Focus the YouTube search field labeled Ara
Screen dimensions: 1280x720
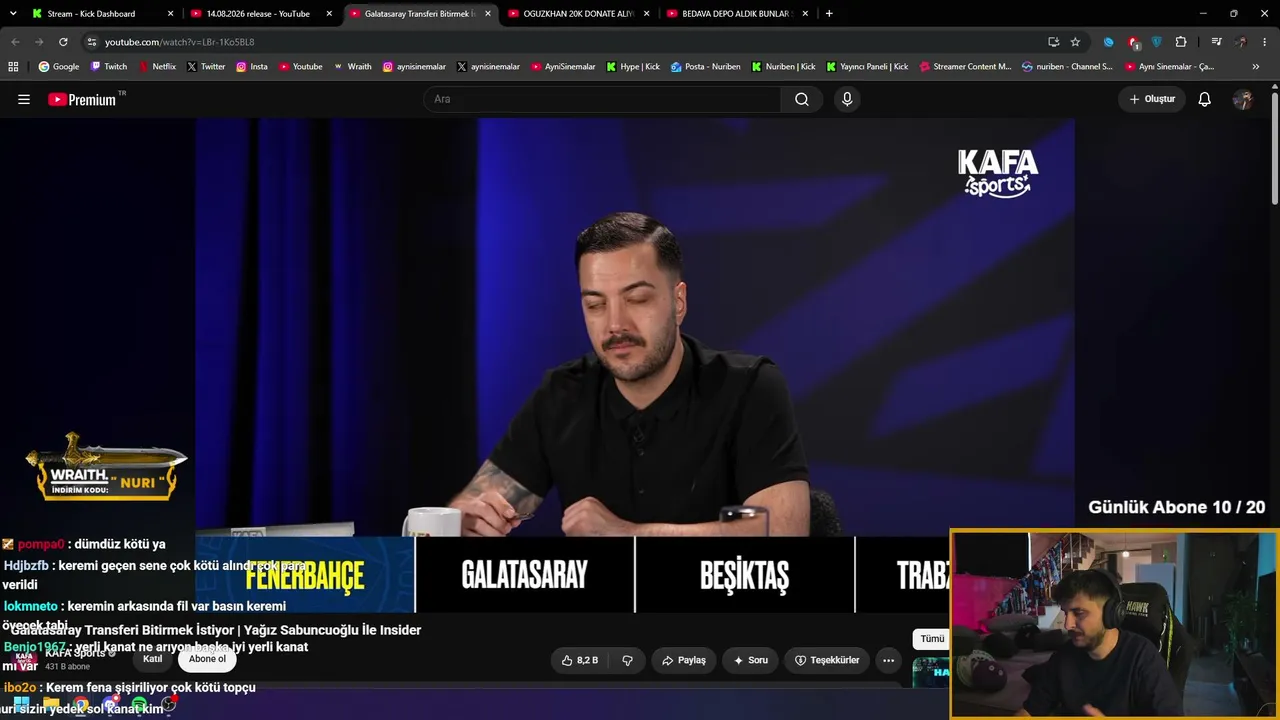[x=602, y=99]
